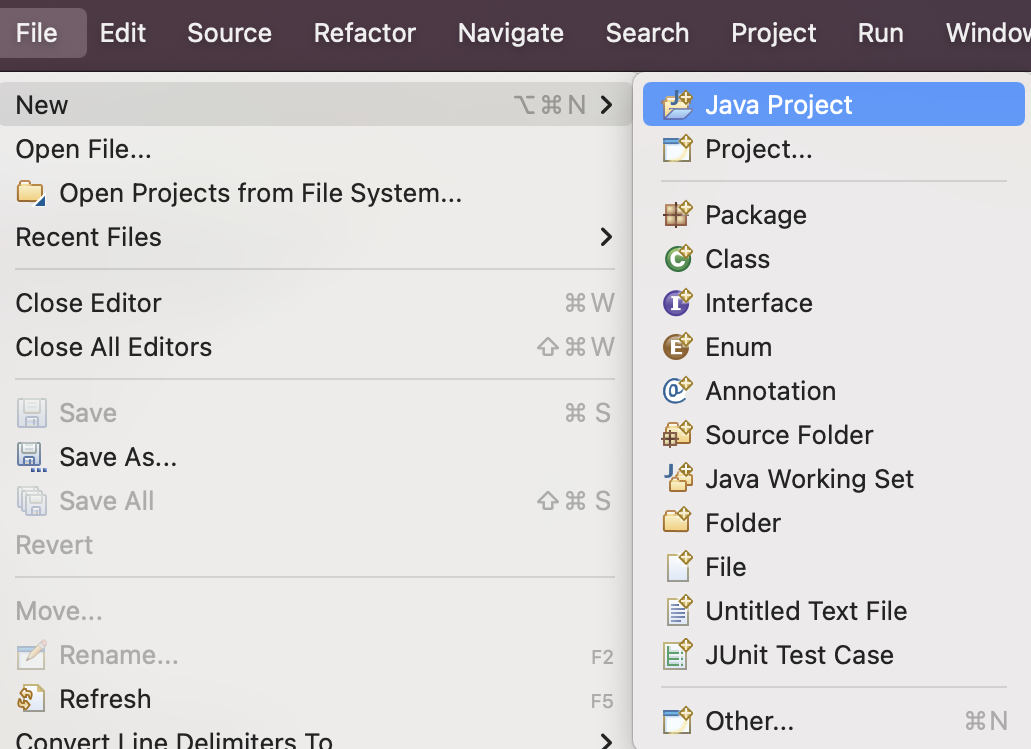1031x749 pixels.
Task: Click the Java Project icon in submenu
Action: [x=678, y=105]
